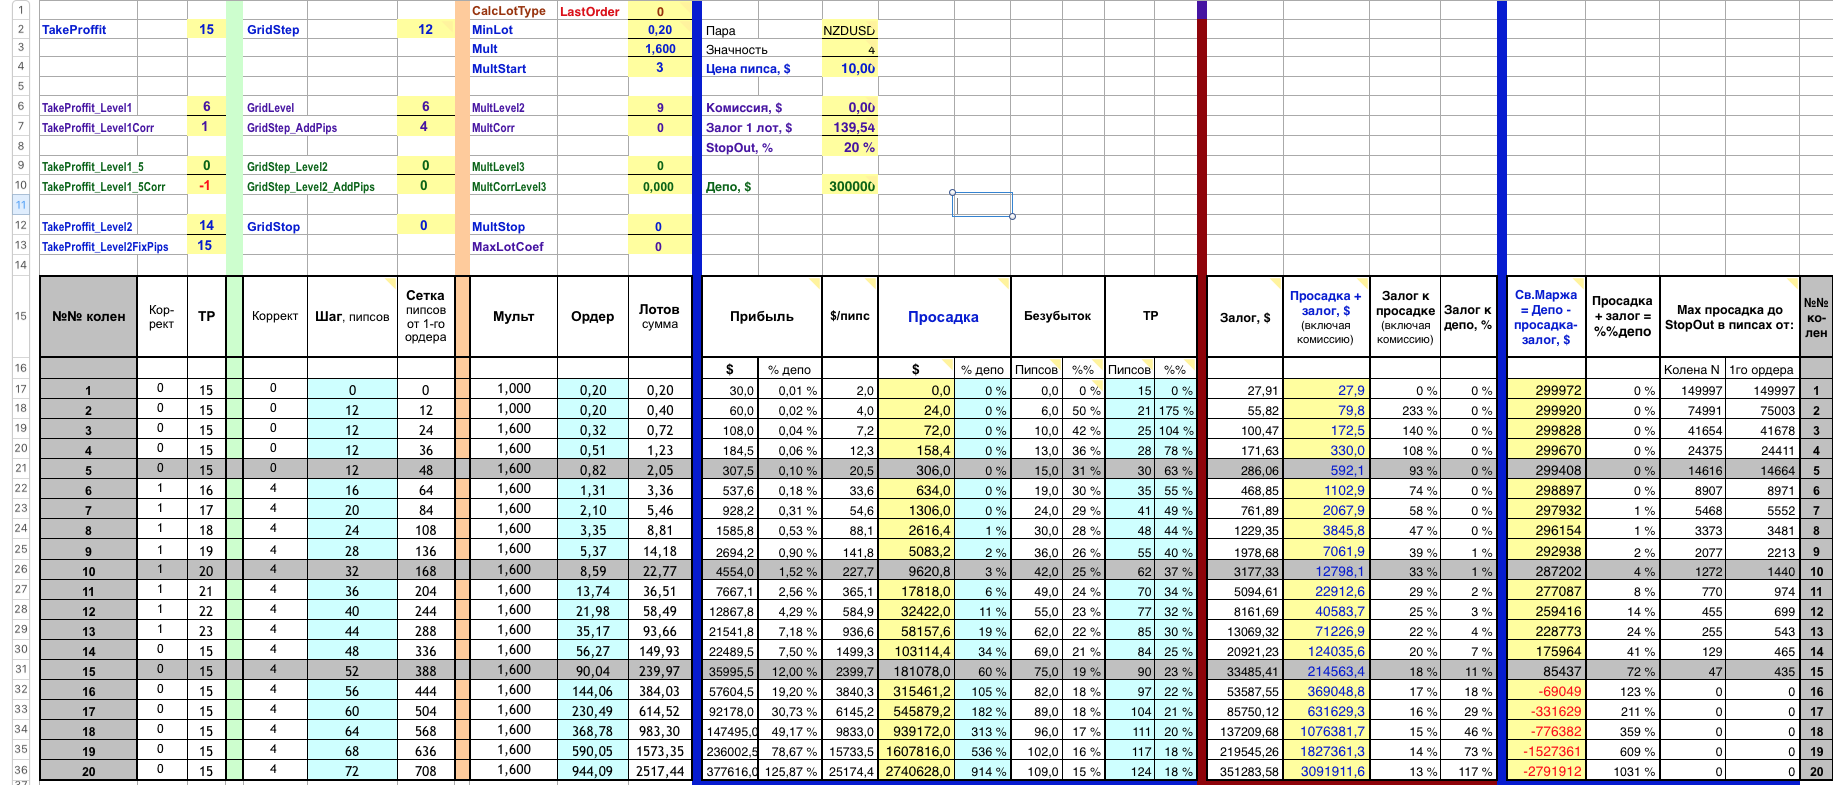Click the $/пипс column header
The height and width of the screenshot is (785, 1833).
(x=849, y=316)
